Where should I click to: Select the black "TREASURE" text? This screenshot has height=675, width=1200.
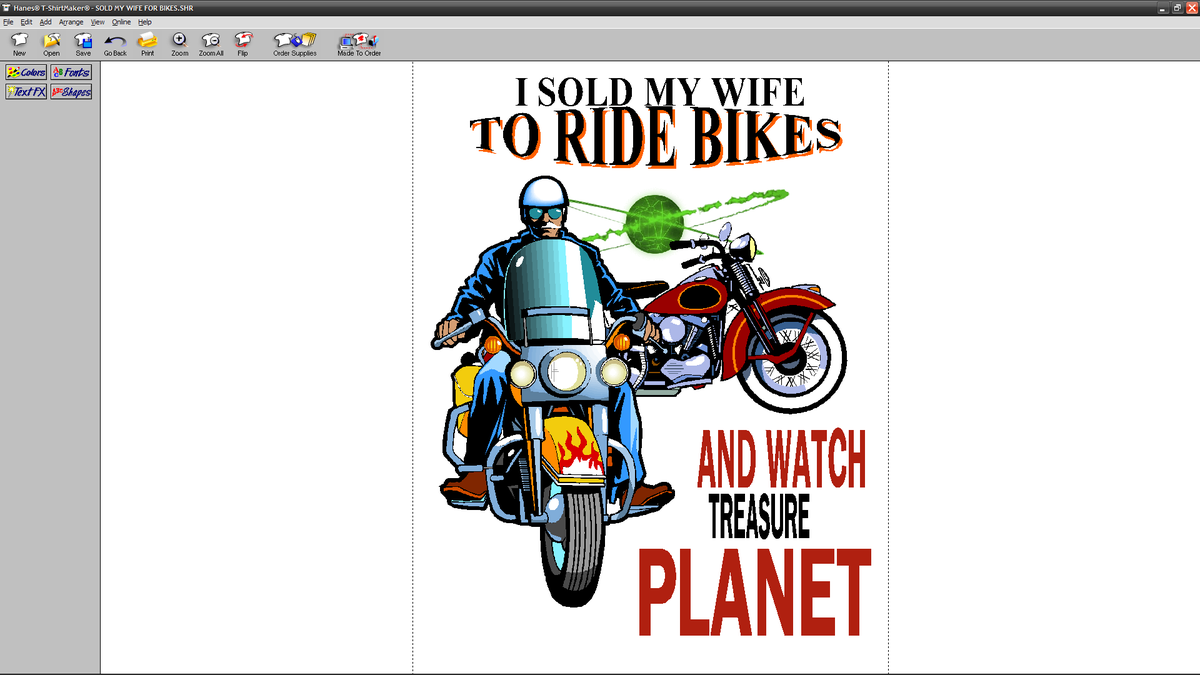[x=759, y=518]
